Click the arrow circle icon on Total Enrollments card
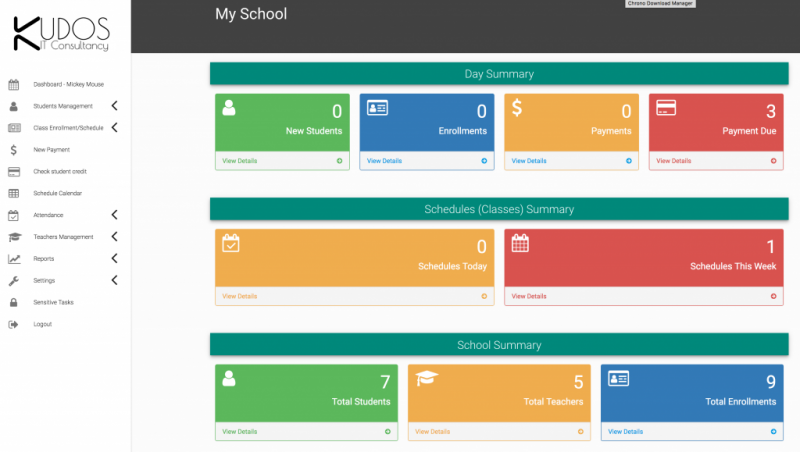800x452 pixels. [x=773, y=432]
